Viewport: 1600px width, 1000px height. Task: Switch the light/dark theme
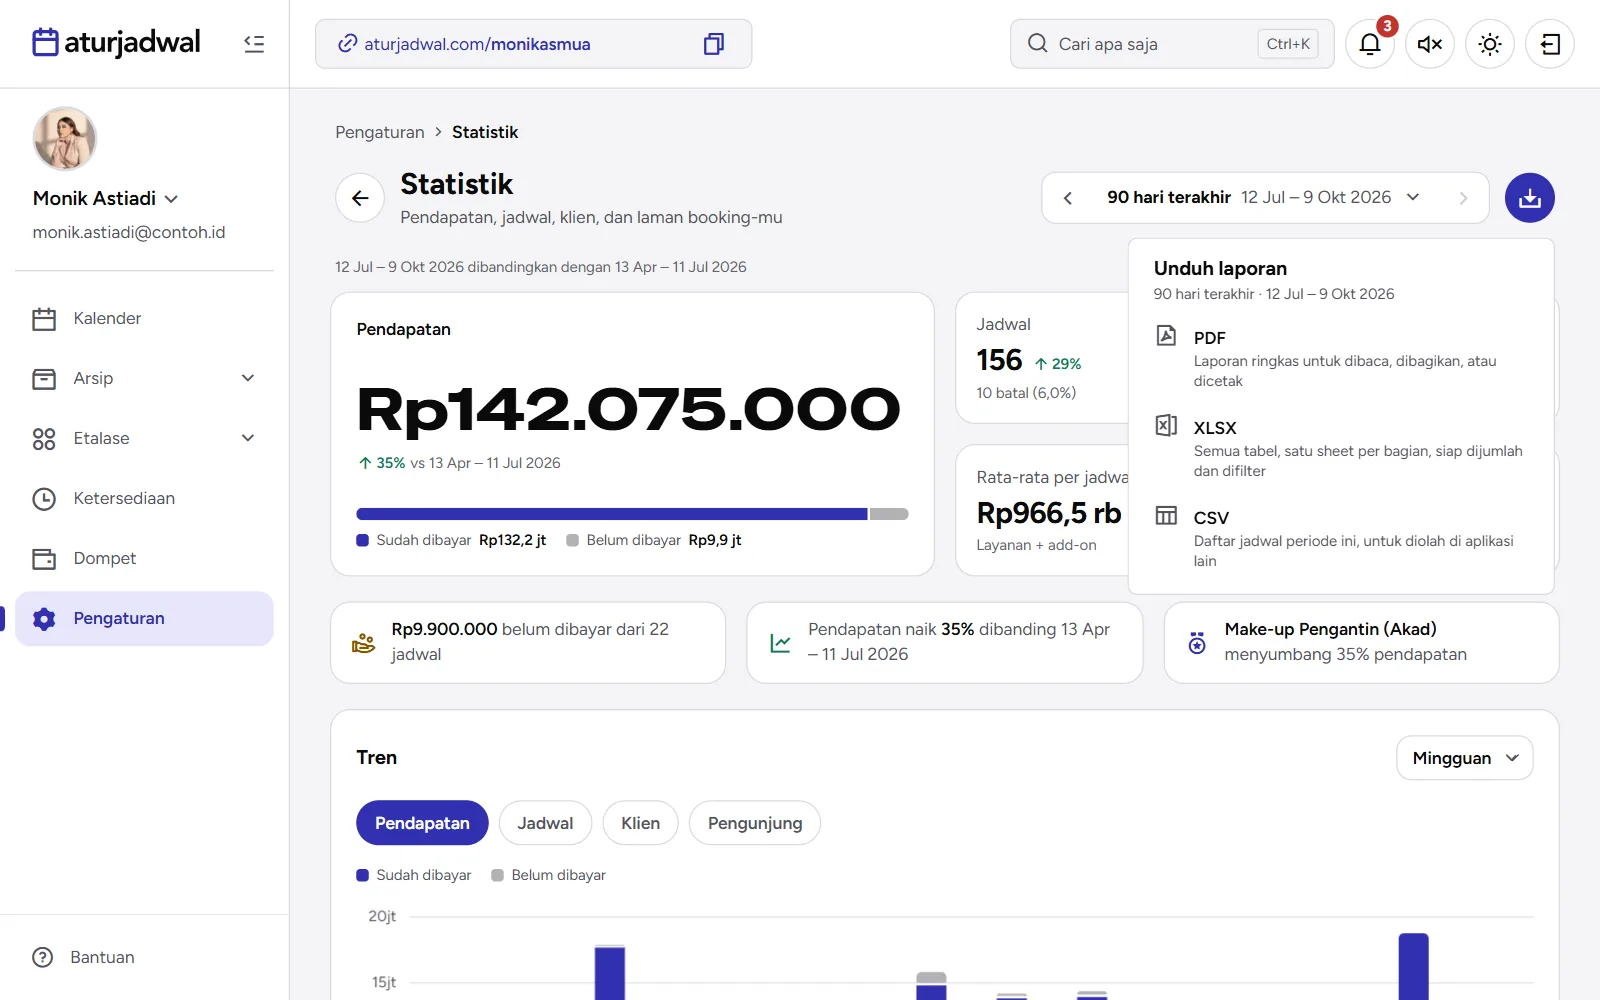click(1490, 44)
